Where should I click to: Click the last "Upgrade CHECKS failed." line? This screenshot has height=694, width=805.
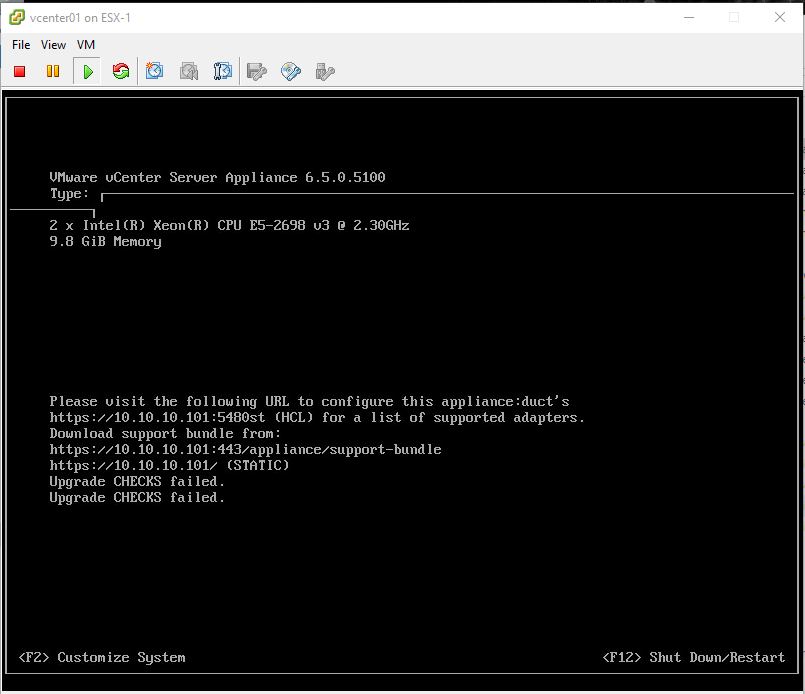pos(137,497)
